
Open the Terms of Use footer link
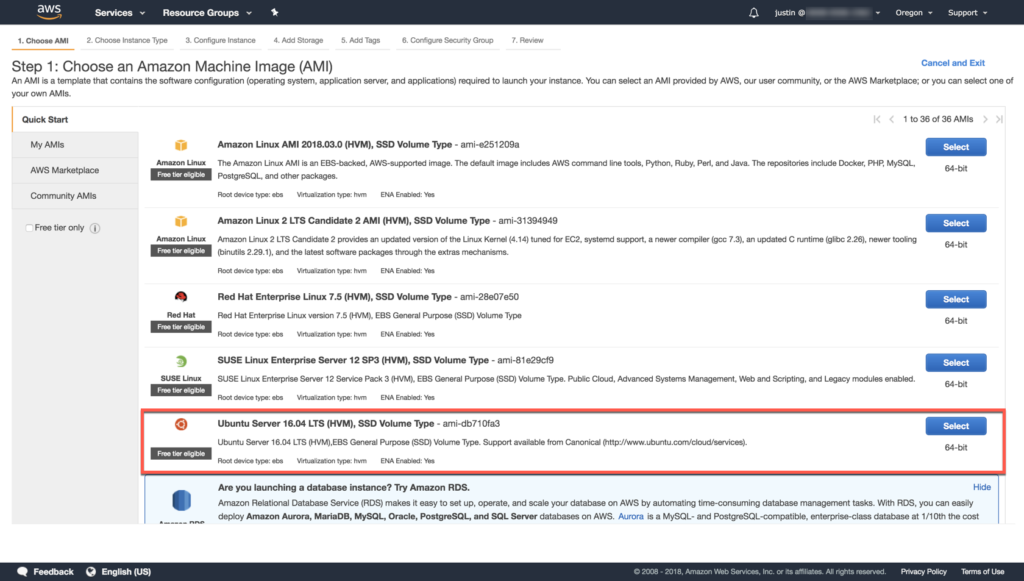tap(982, 572)
